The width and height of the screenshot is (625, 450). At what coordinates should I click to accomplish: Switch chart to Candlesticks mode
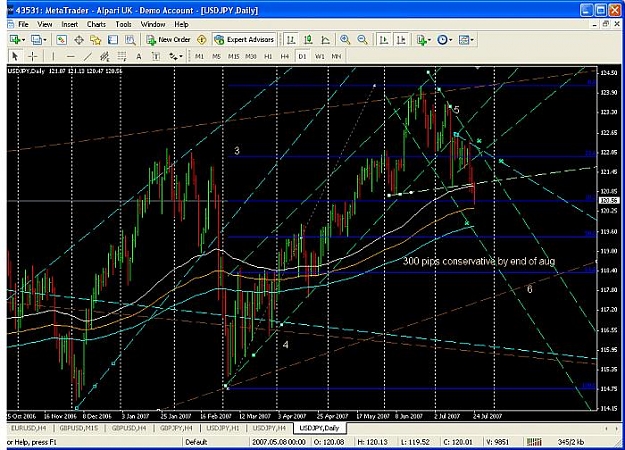(308, 39)
